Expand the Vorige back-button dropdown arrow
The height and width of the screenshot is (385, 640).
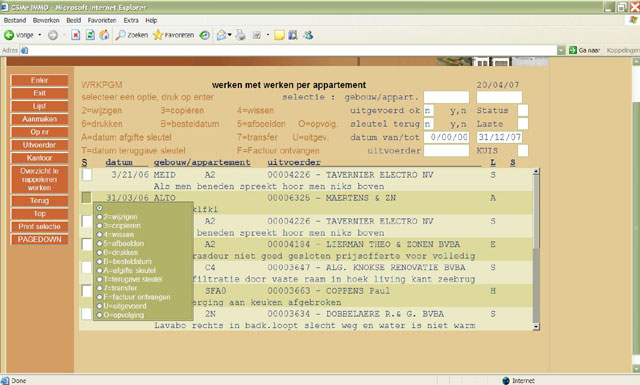pos(40,35)
